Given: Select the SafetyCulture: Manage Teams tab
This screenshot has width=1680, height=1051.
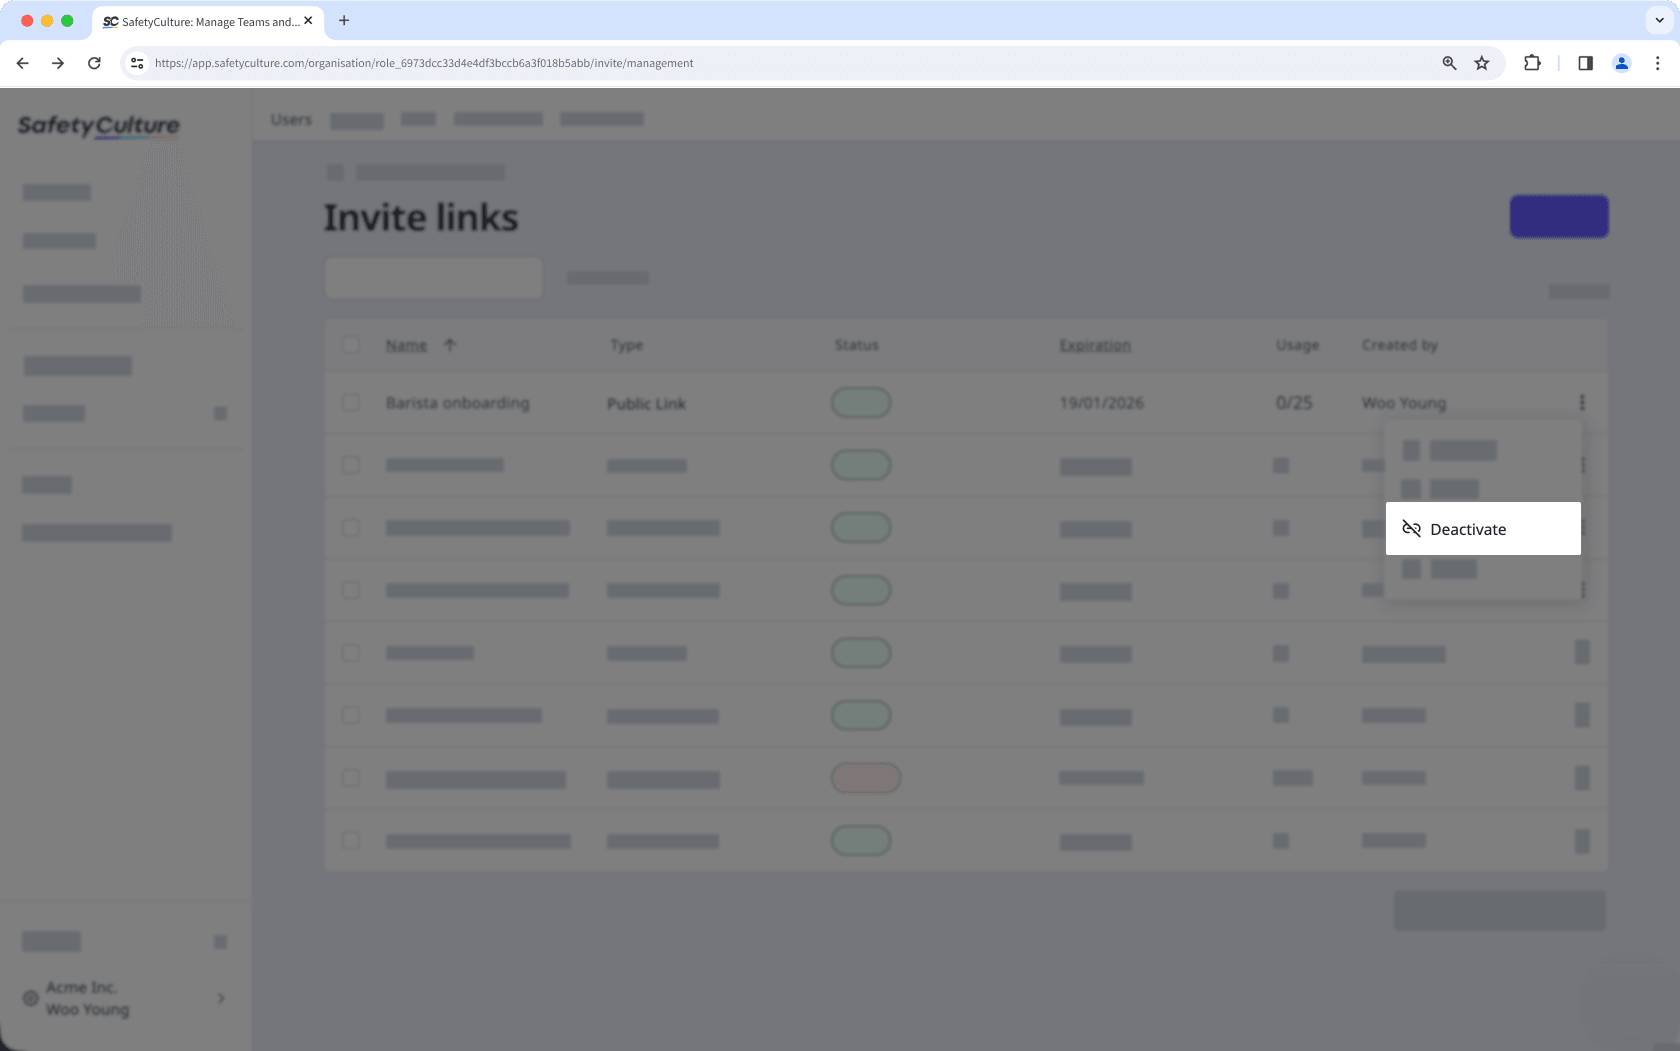Looking at the screenshot, I should pyautogui.click(x=208, y=21).
